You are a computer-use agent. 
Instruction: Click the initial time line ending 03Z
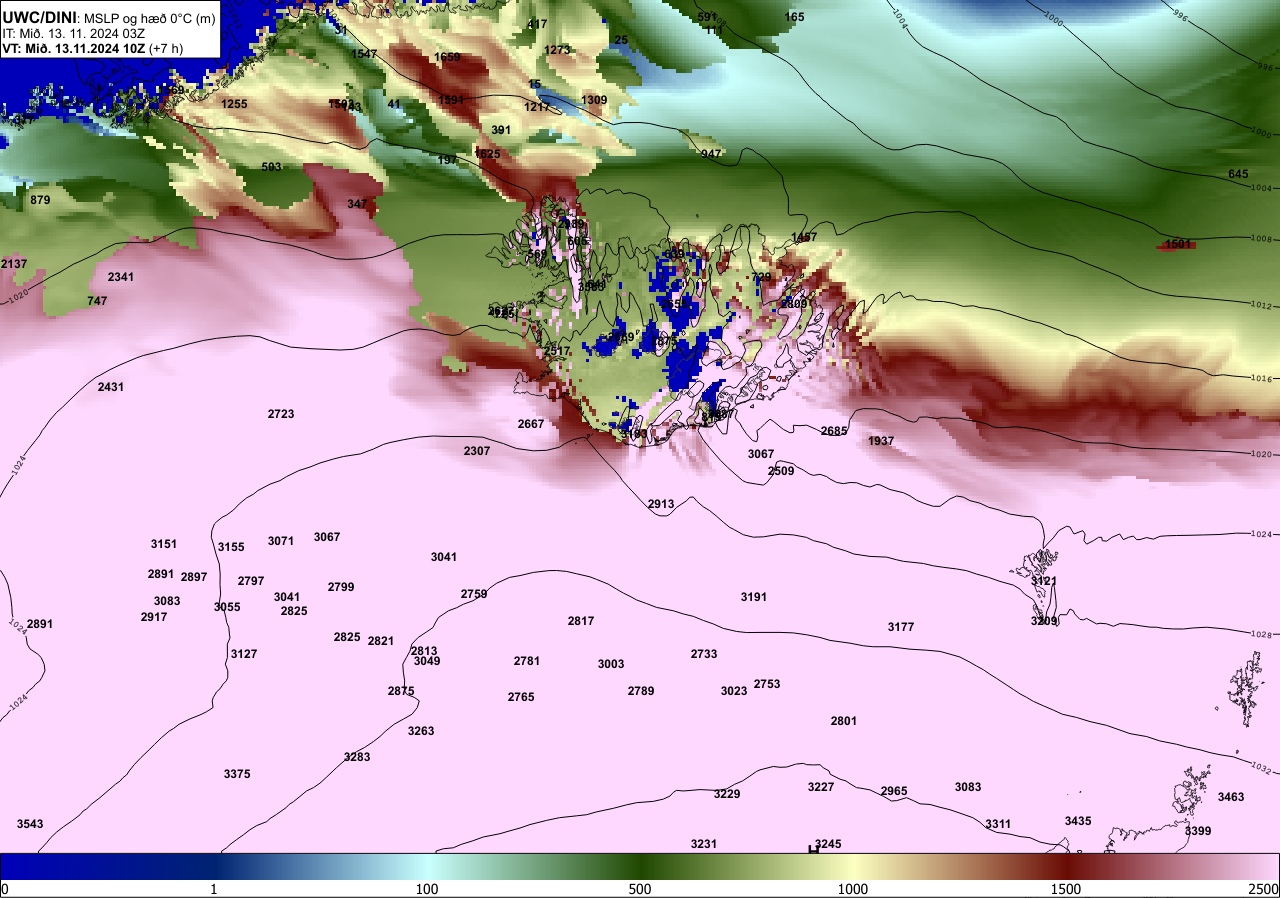pos(75,32)
